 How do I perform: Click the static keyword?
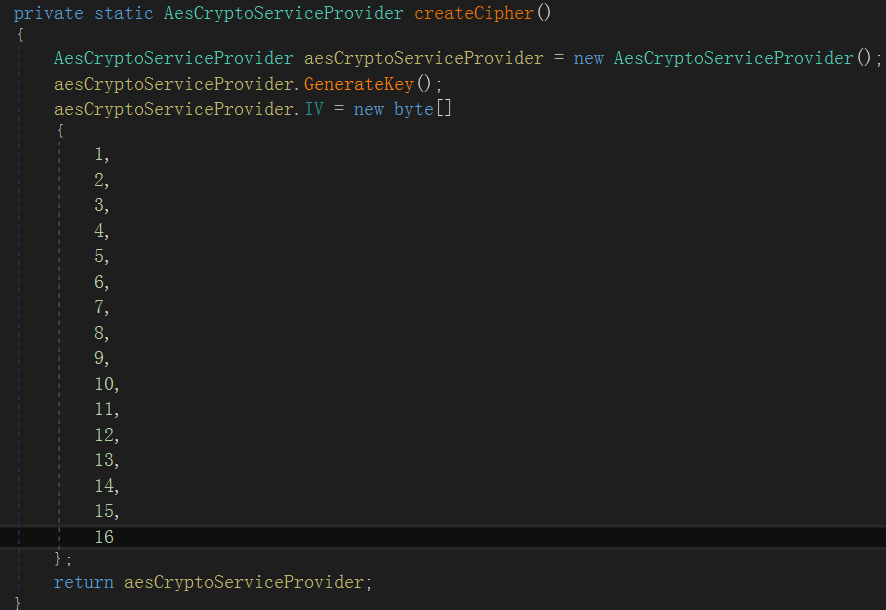124,13
